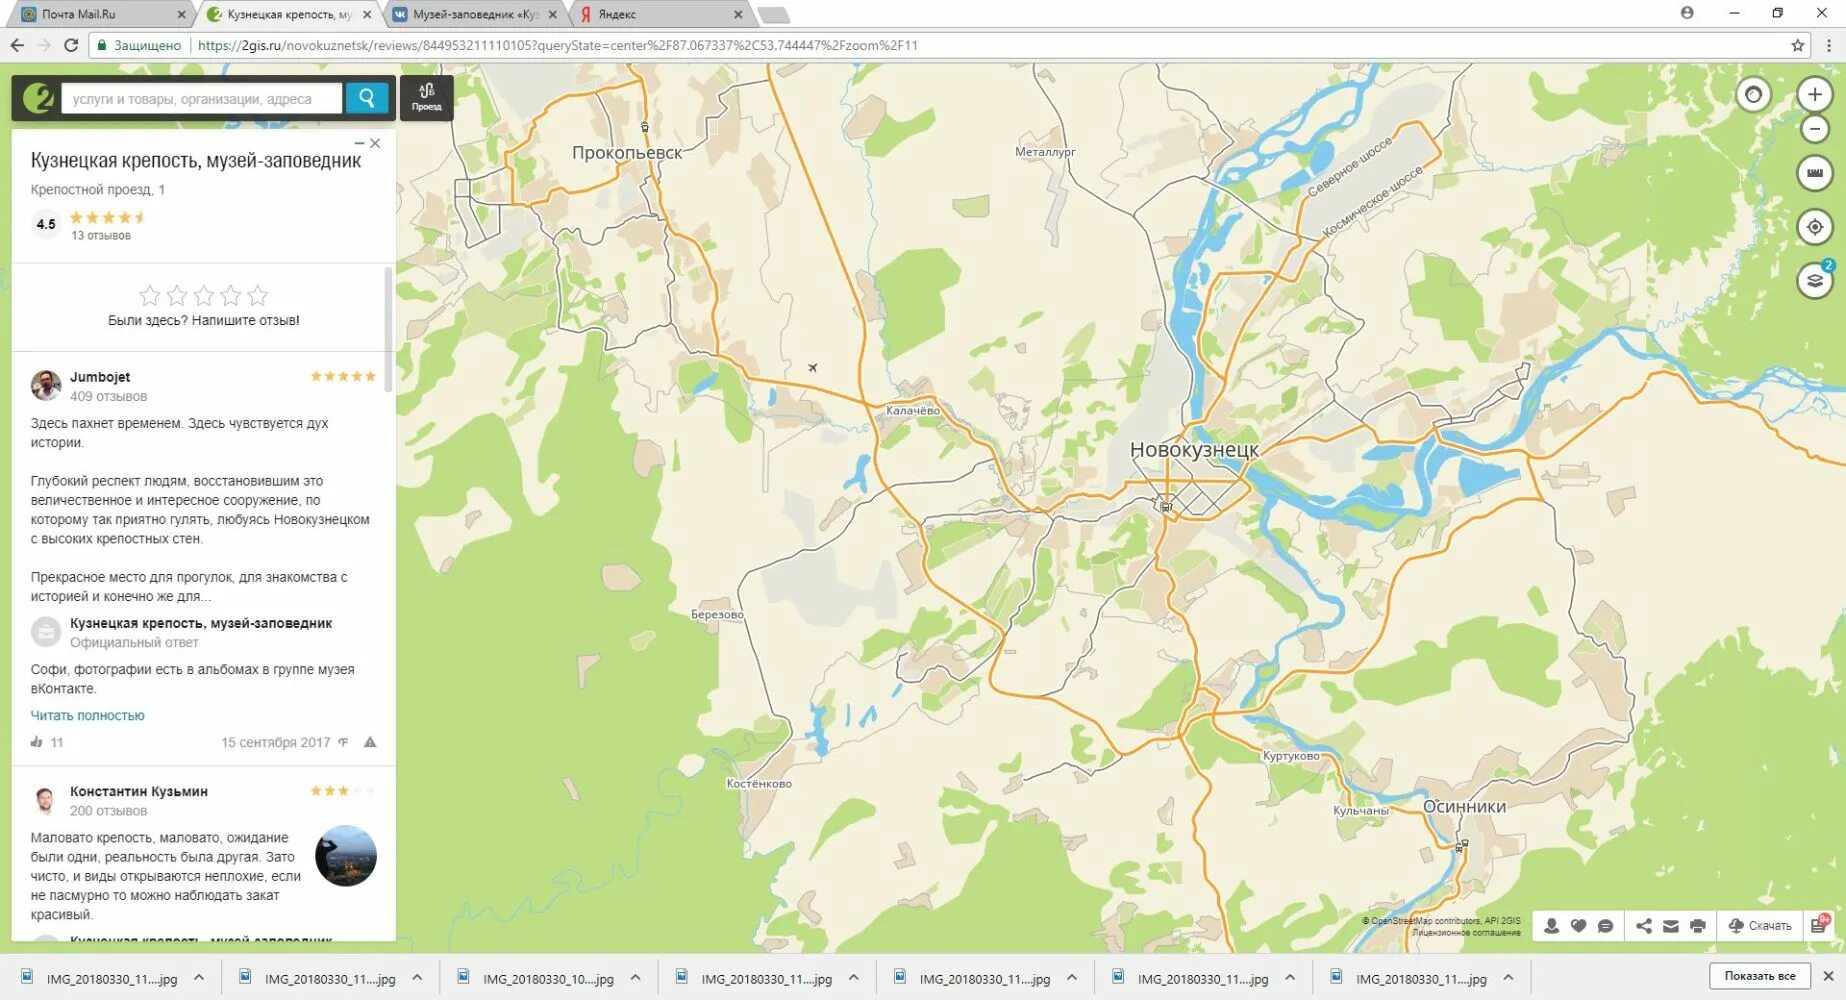
Task: Like Jumbojet's review with thumbs up
Action: 37,742
